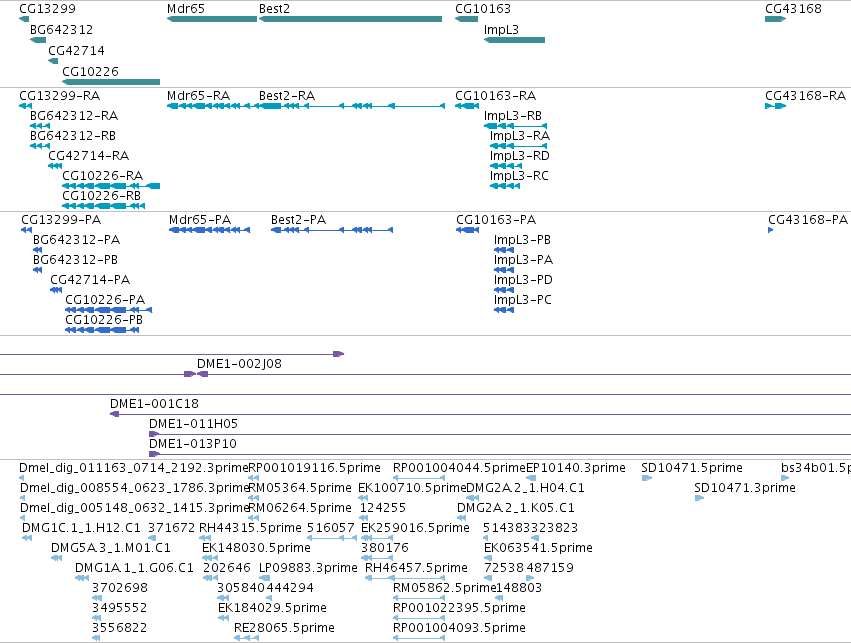Select EST EK100710.5prime label
Image resolution: width=851 pixels, height=643 pixels.
tap(412, 488)
